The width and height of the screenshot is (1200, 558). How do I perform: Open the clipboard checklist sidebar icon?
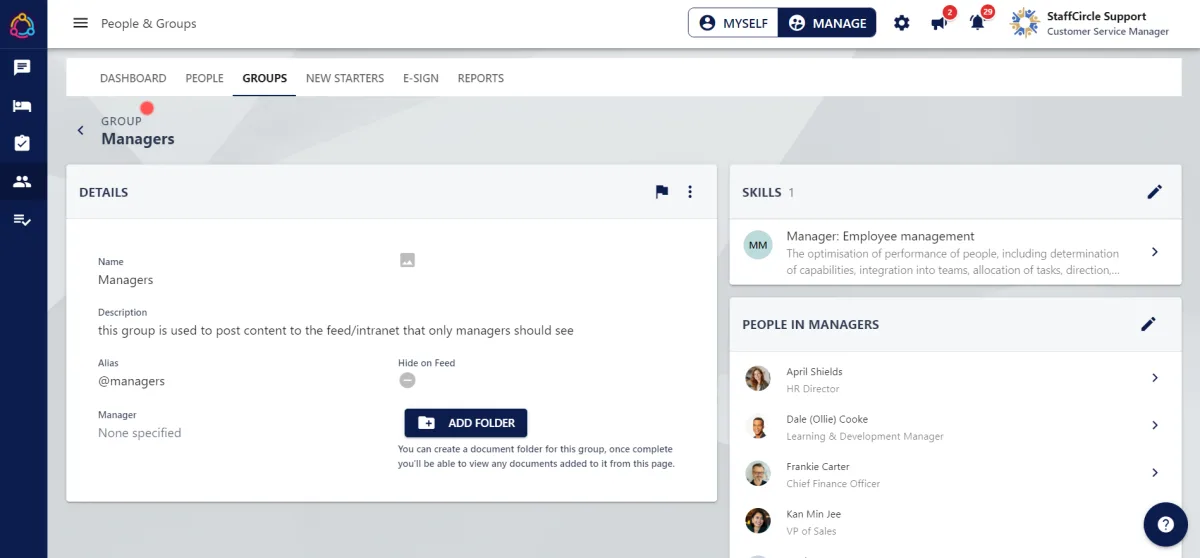(22, 143)
